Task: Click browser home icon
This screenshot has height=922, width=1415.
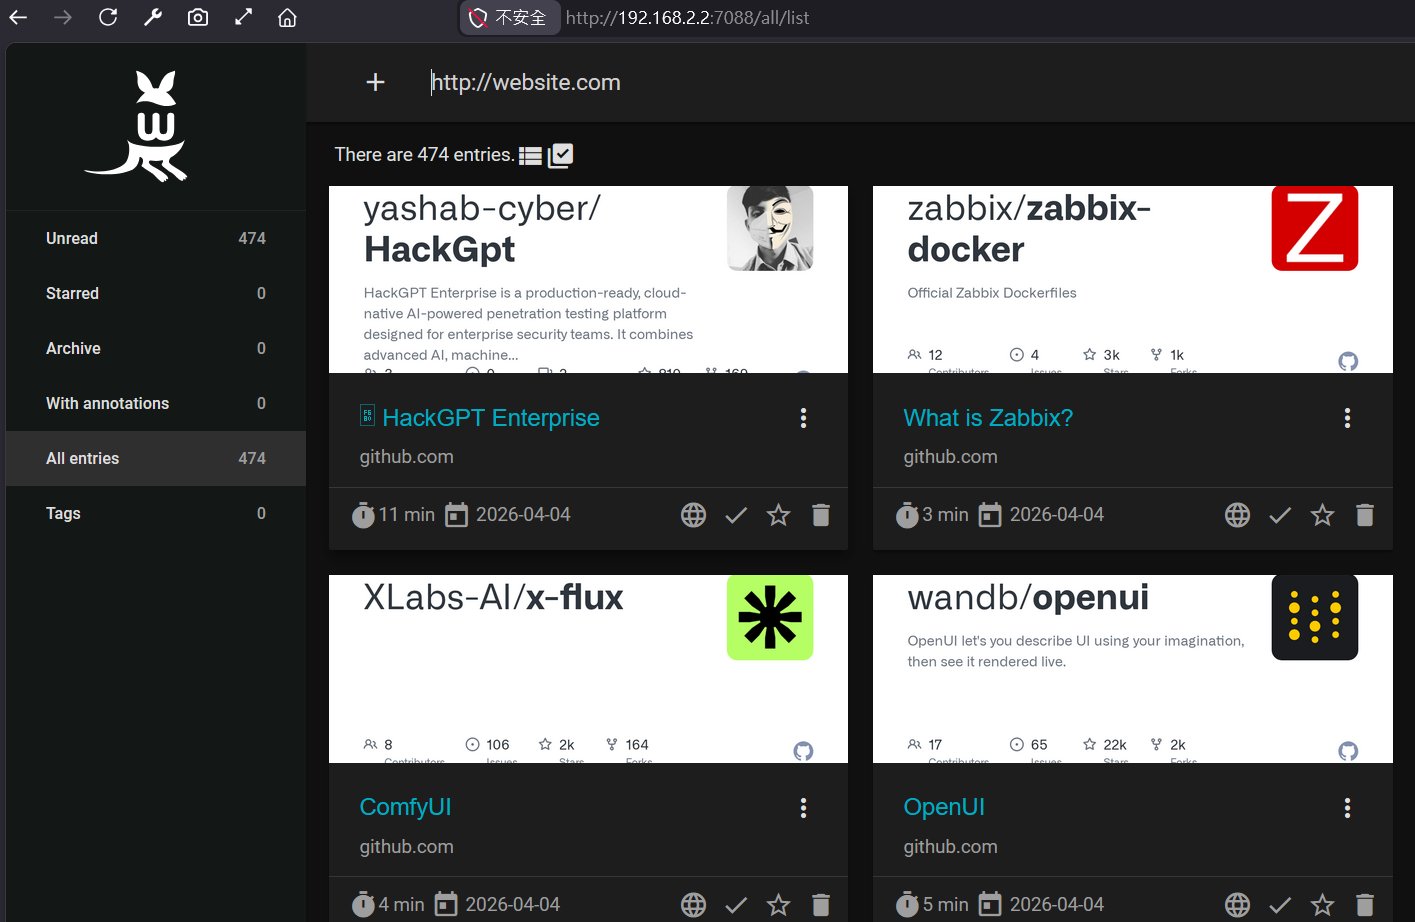Action: pos(287,18)
